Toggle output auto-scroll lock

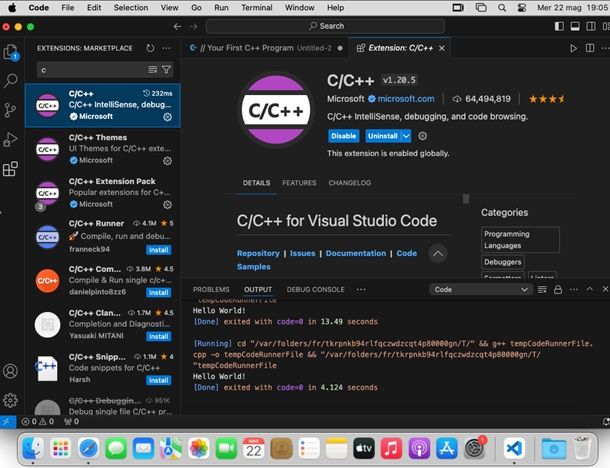[558, 289]
